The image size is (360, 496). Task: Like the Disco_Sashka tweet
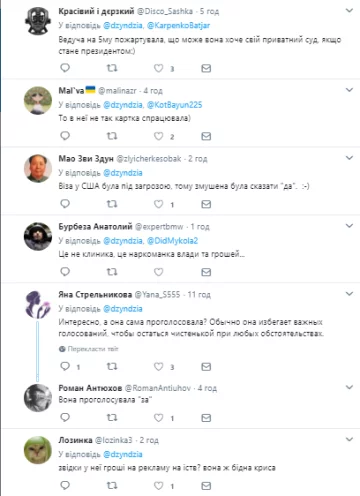(158, 68)
